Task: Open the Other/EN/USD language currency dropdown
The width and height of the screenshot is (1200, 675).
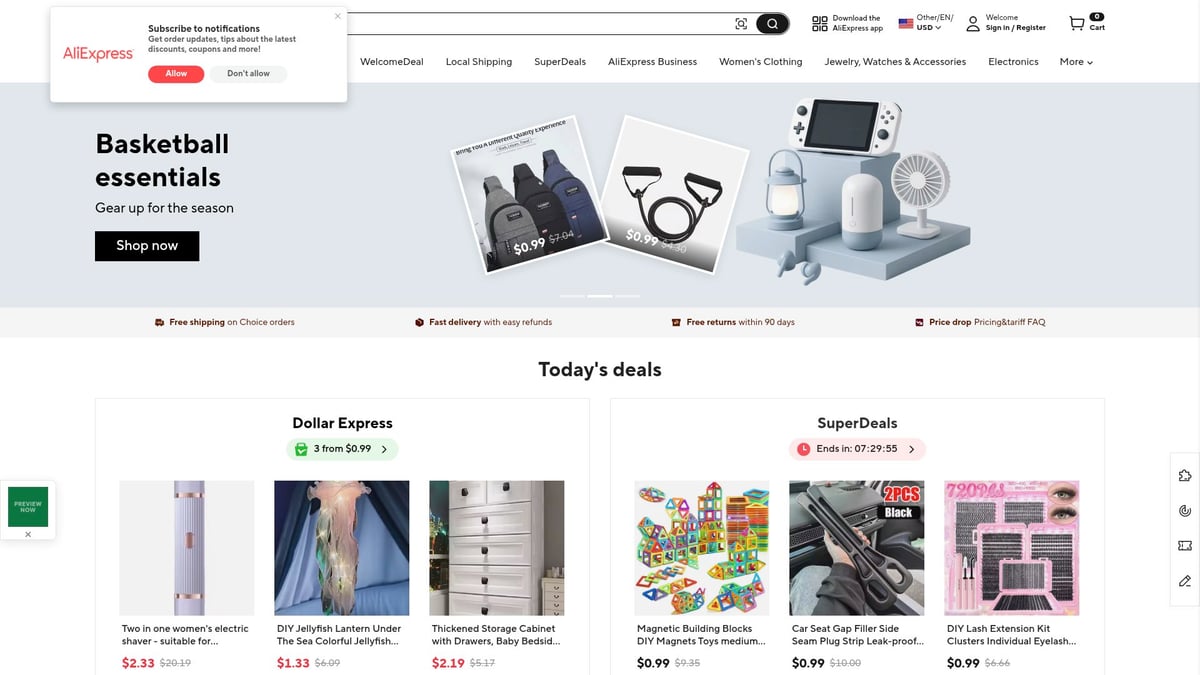Action: (928, 23)
